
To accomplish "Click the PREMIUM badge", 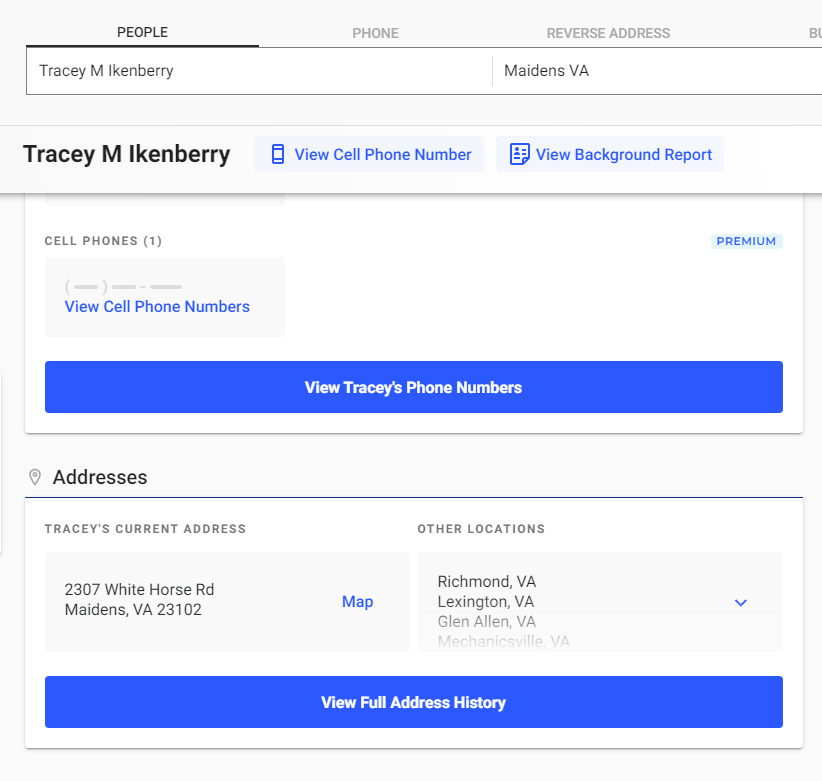I will click(x=747, y=241).
